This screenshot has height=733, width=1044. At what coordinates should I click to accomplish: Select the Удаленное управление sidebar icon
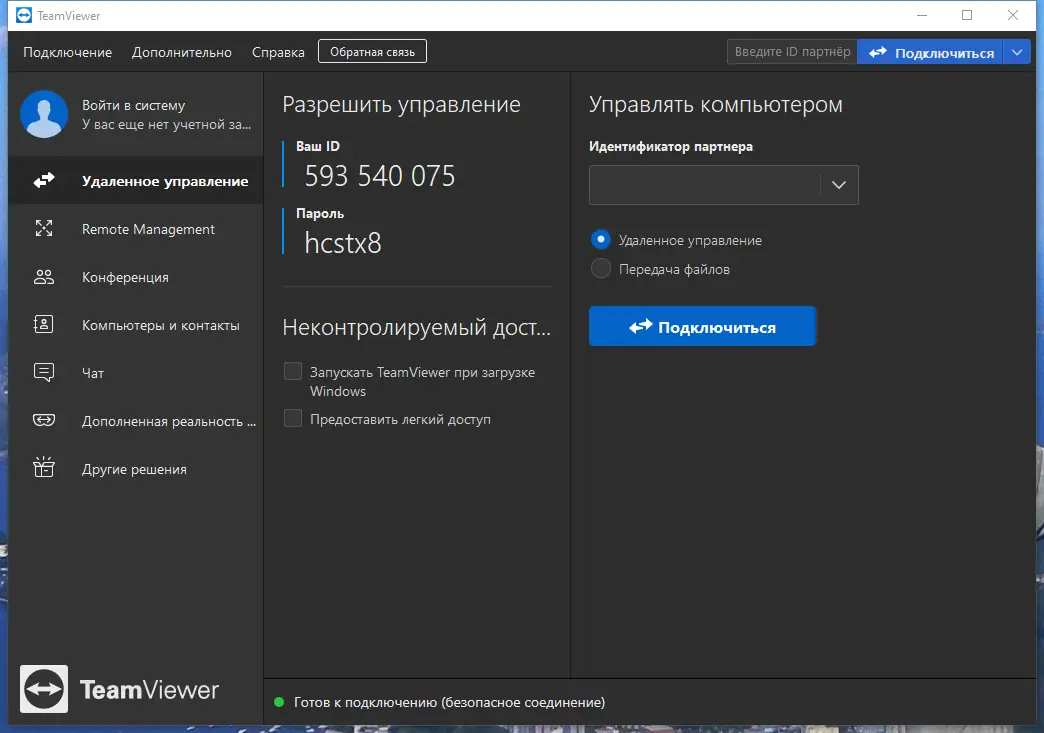[x=44, y=180]
